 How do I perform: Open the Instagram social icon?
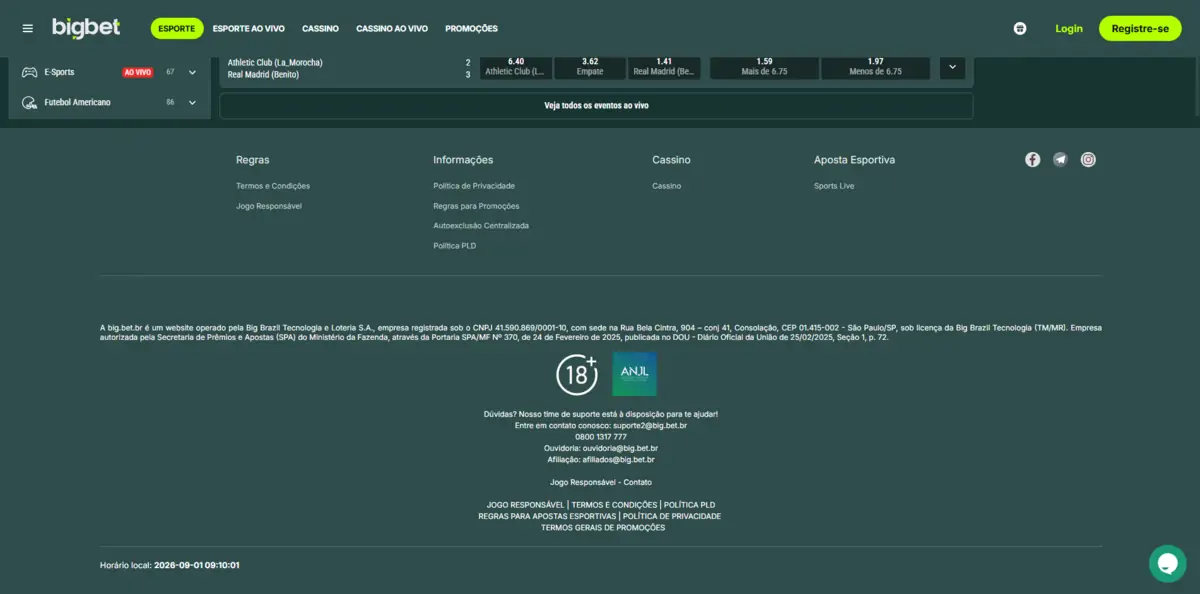point(1088,159)
